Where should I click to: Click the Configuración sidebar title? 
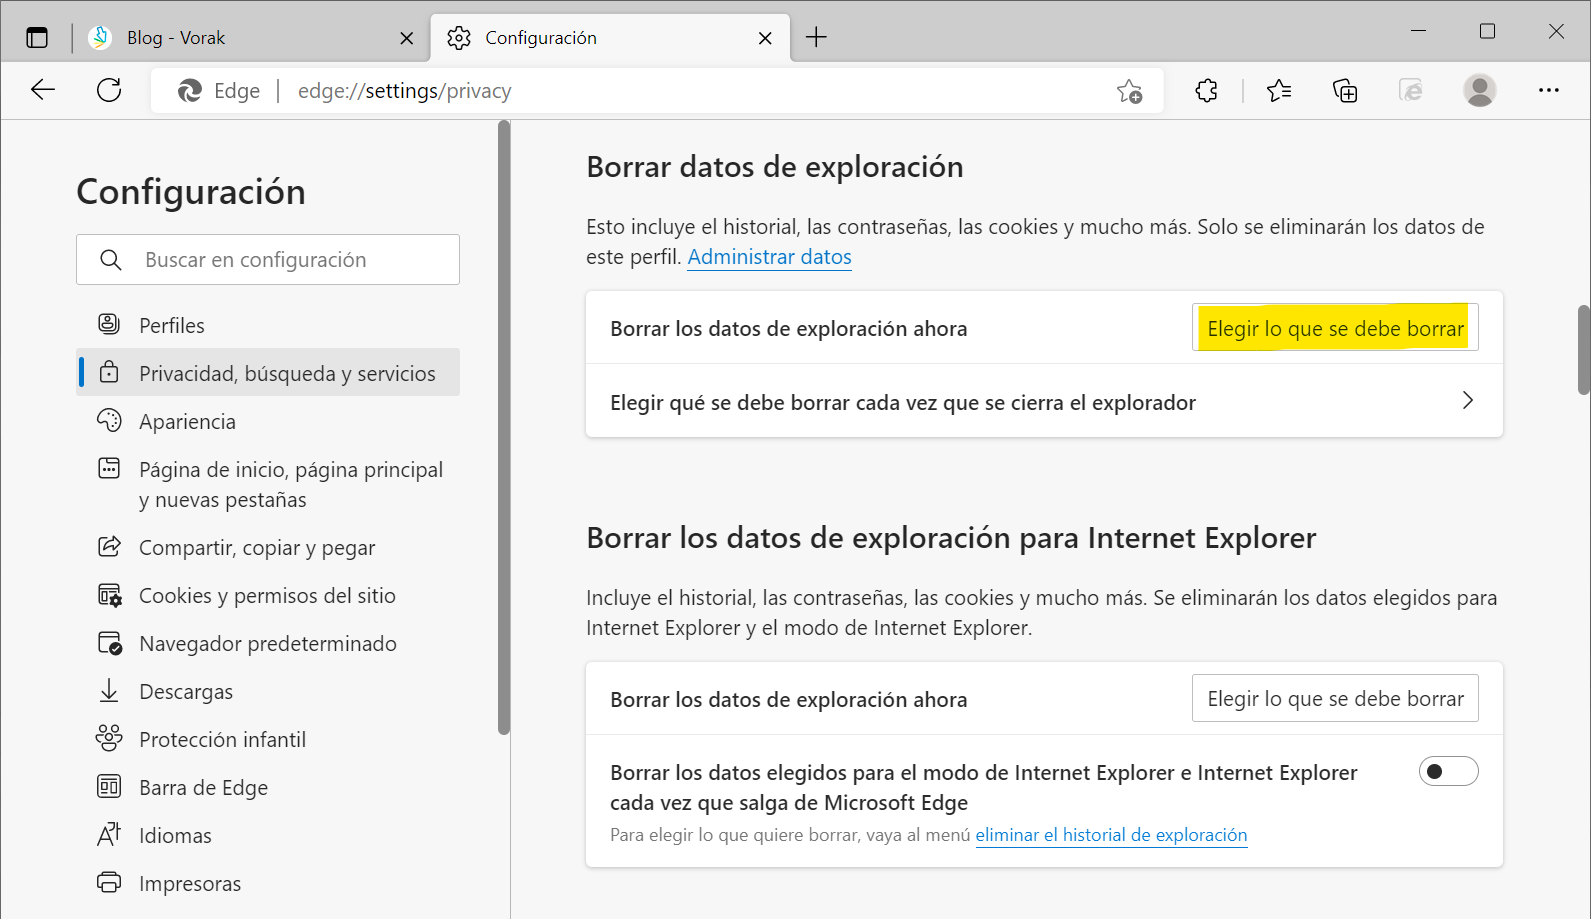point(191,192)
